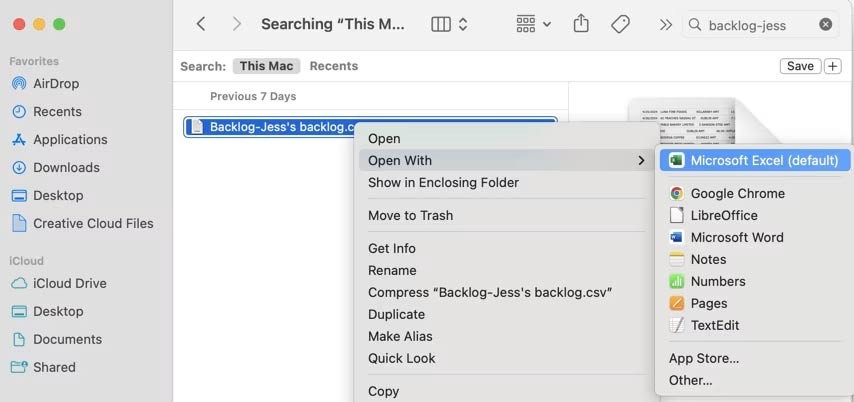Viewport: 854px width, 402px height.
Task: Choose Microsoft Excel (default) option
Action: pyautogui.click(x=763, y=160)
